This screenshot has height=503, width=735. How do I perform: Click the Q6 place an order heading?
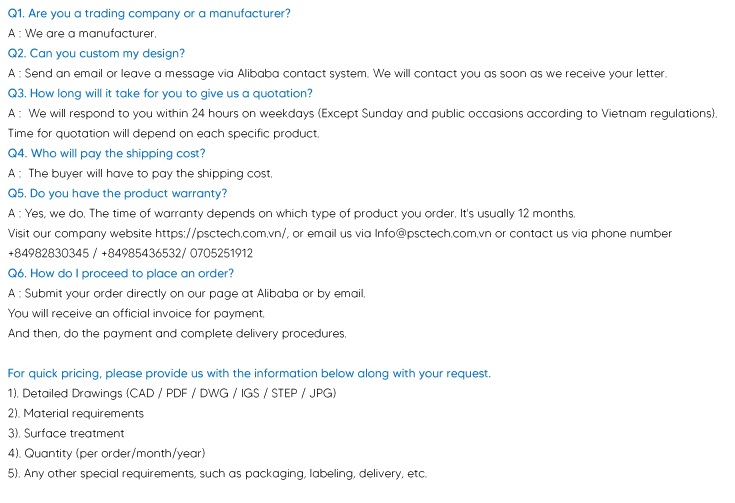pos(120,273)
